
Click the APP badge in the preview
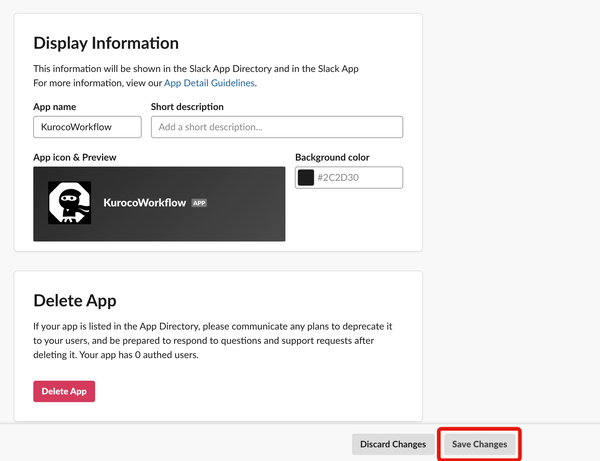pyautogui.click(x=199, y=203)
